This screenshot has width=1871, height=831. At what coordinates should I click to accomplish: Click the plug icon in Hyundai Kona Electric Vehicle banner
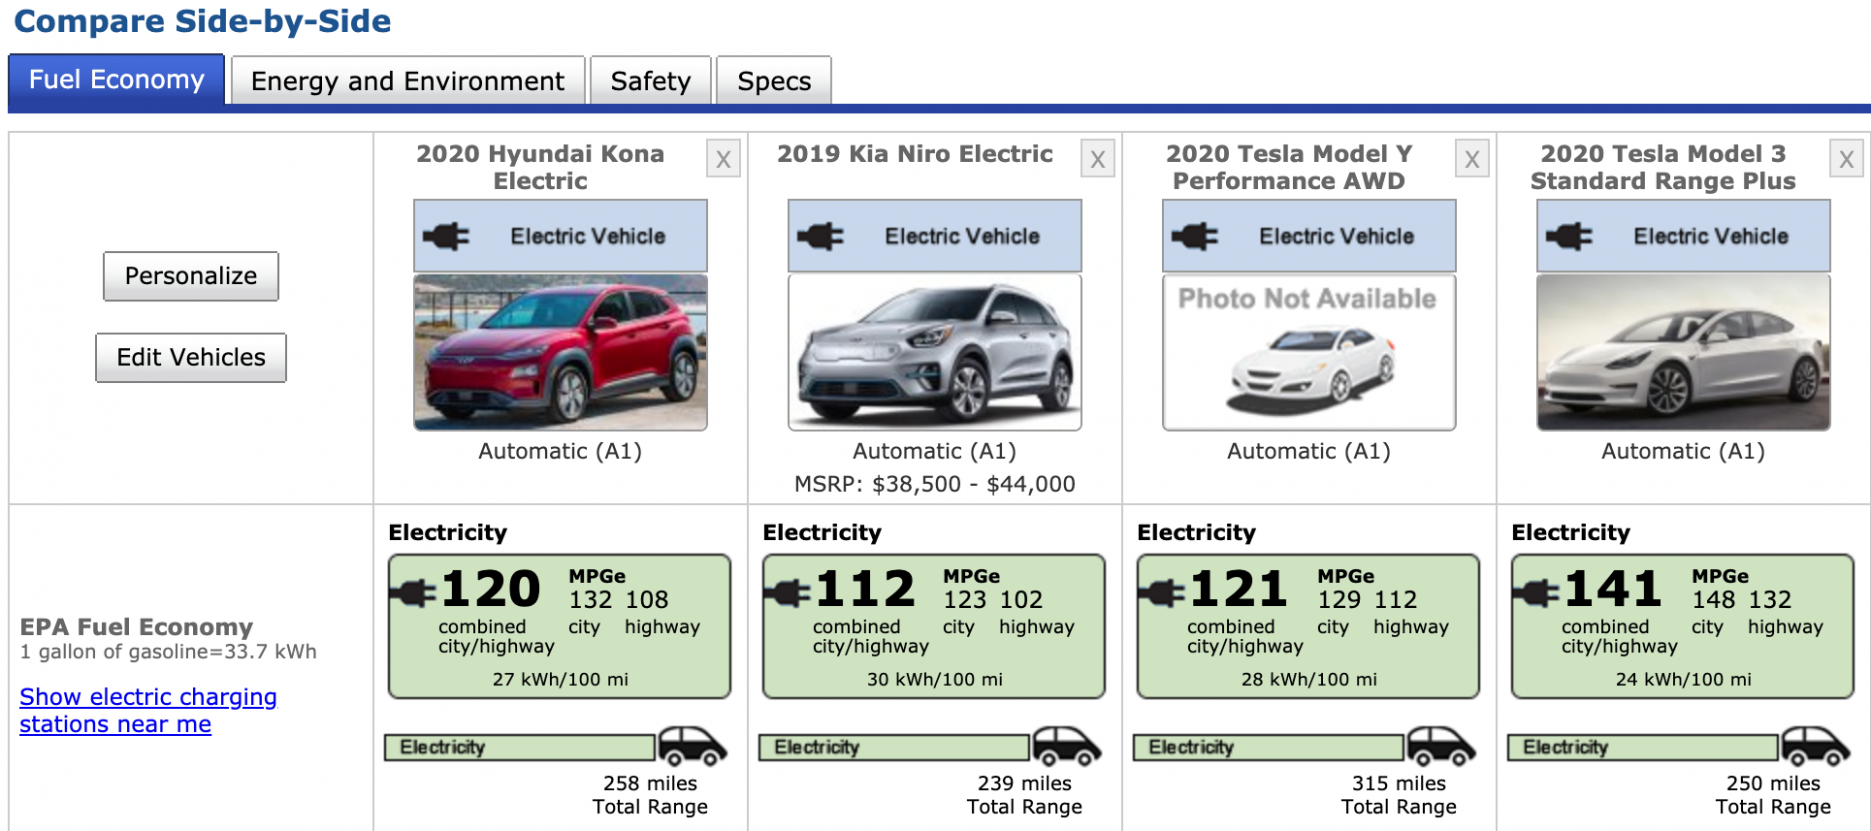[446, 237]
